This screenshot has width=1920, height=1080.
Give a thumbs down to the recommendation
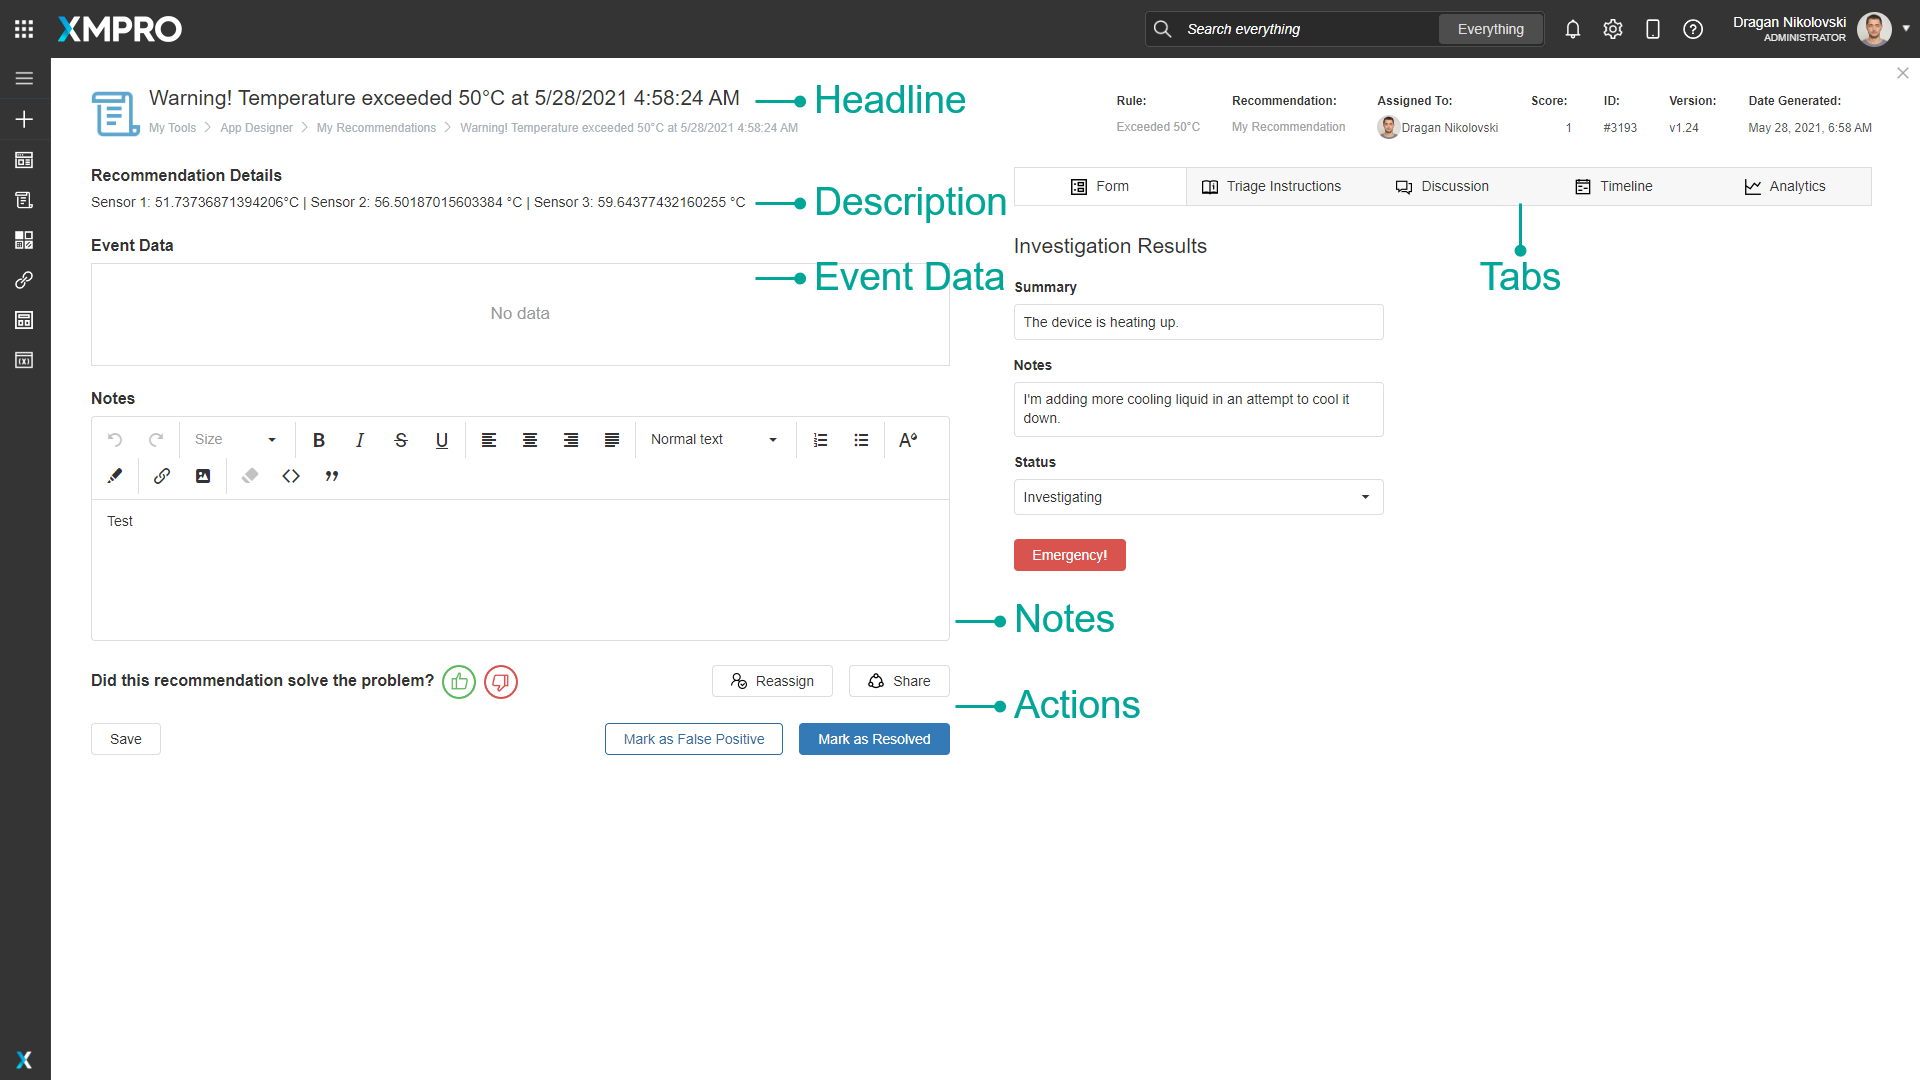pyautogui.click(x=500, y=682)
